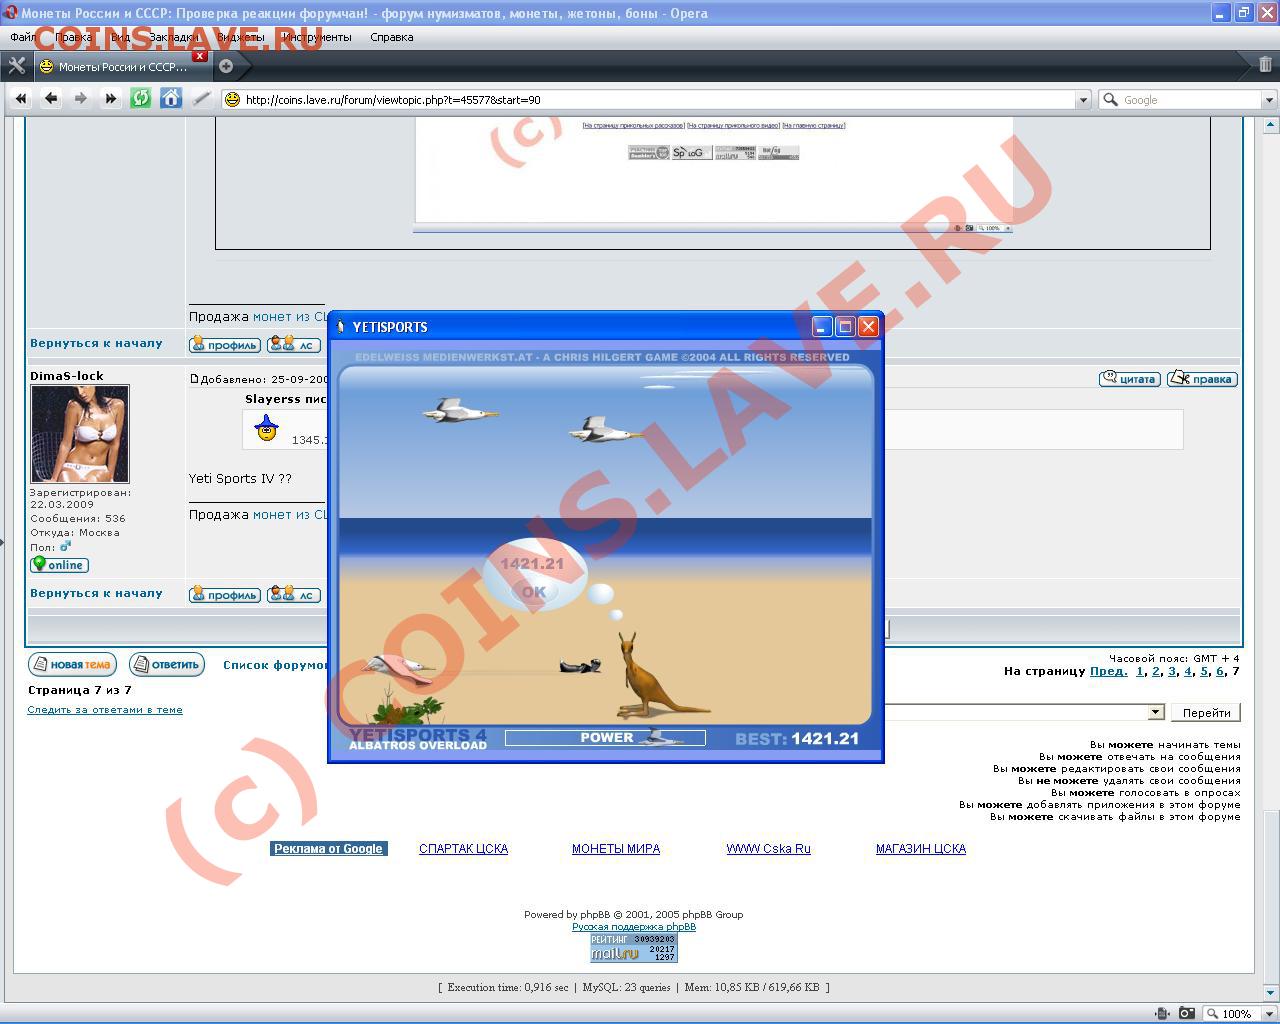The image size is (1280, 1024).
Task: Expand the forum jump dropdown
Action: tap(1156, 712)
